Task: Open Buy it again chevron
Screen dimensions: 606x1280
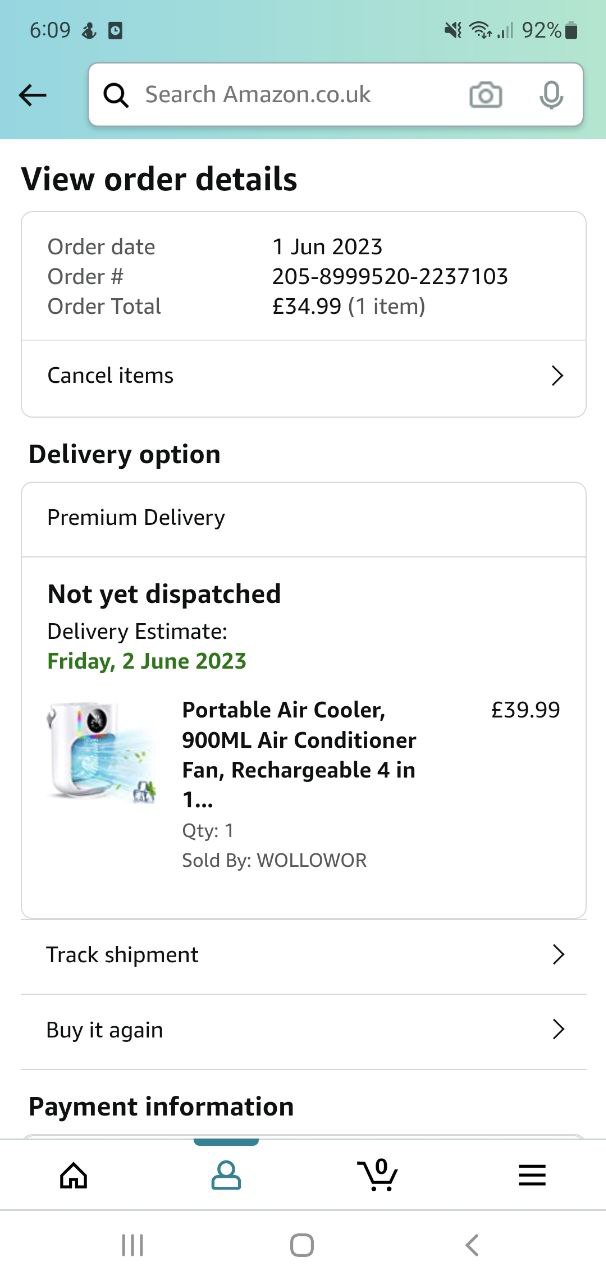Action: (558, 1030)
